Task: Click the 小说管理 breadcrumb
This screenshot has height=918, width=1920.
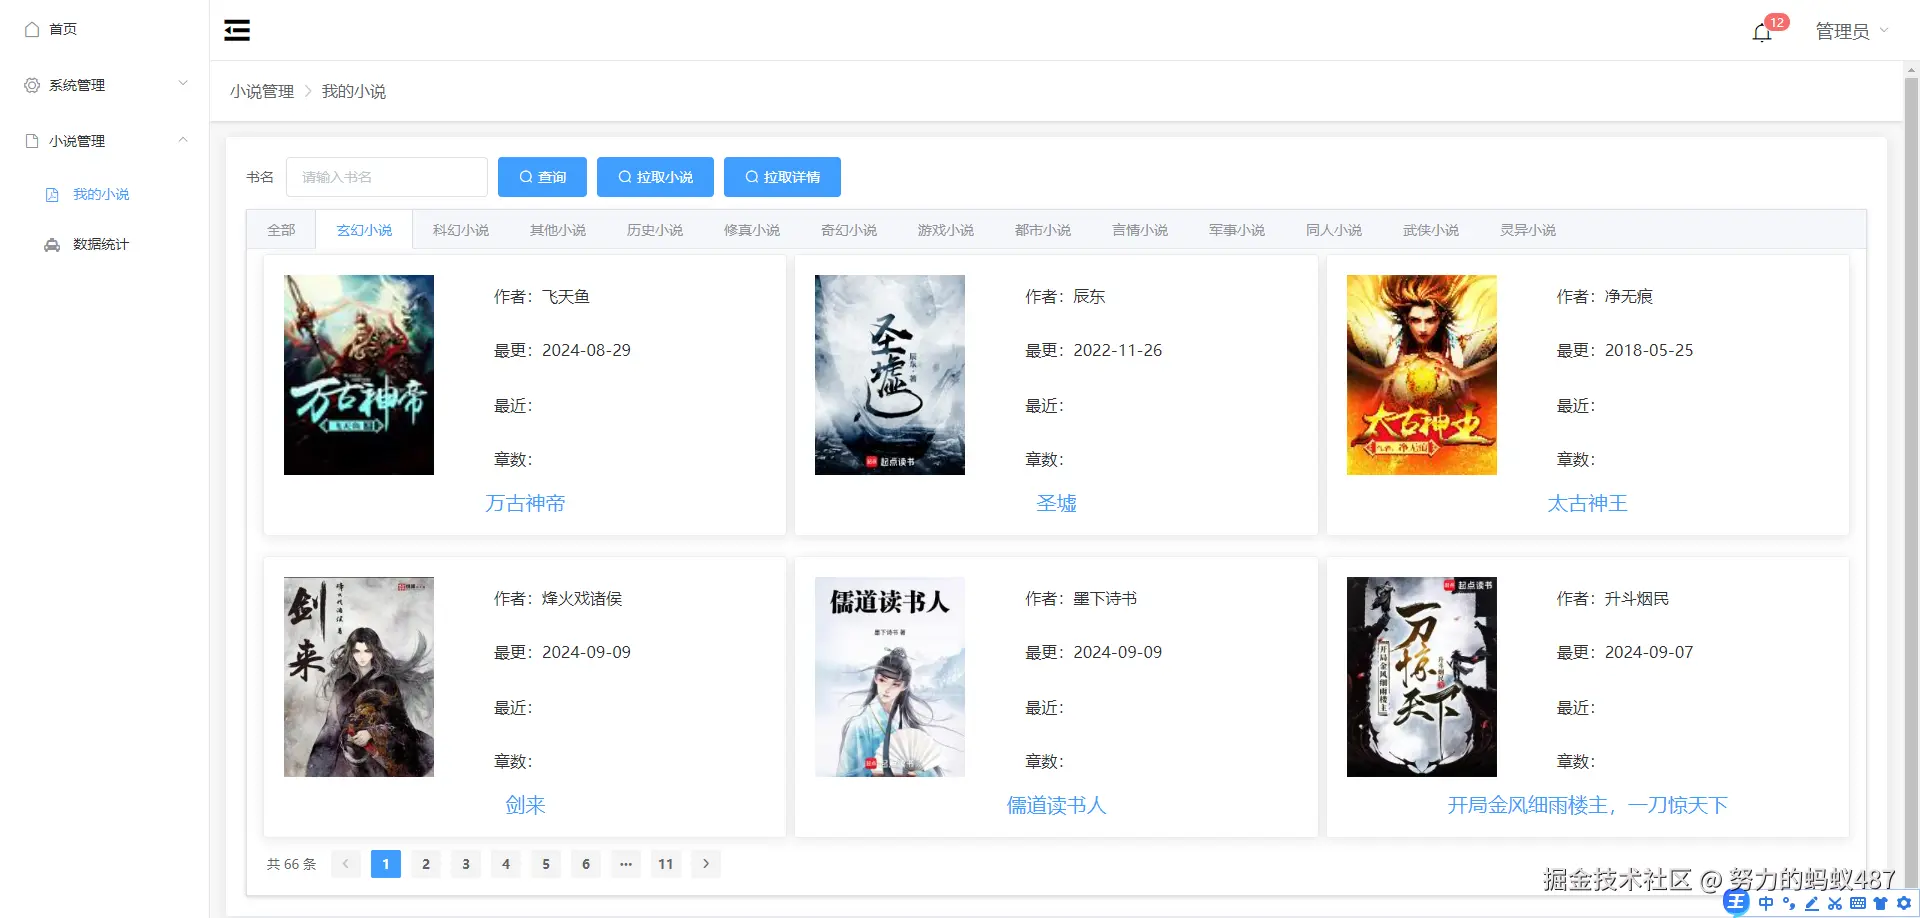Action: pos(262,91)
